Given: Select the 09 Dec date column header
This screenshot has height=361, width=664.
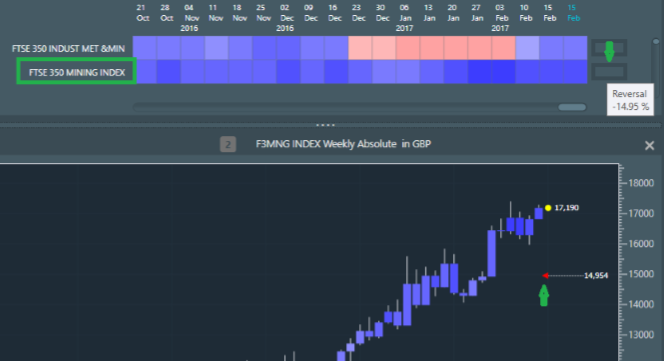Looking at the screenshot, I should pyautogui.click(x=310, y=13).
